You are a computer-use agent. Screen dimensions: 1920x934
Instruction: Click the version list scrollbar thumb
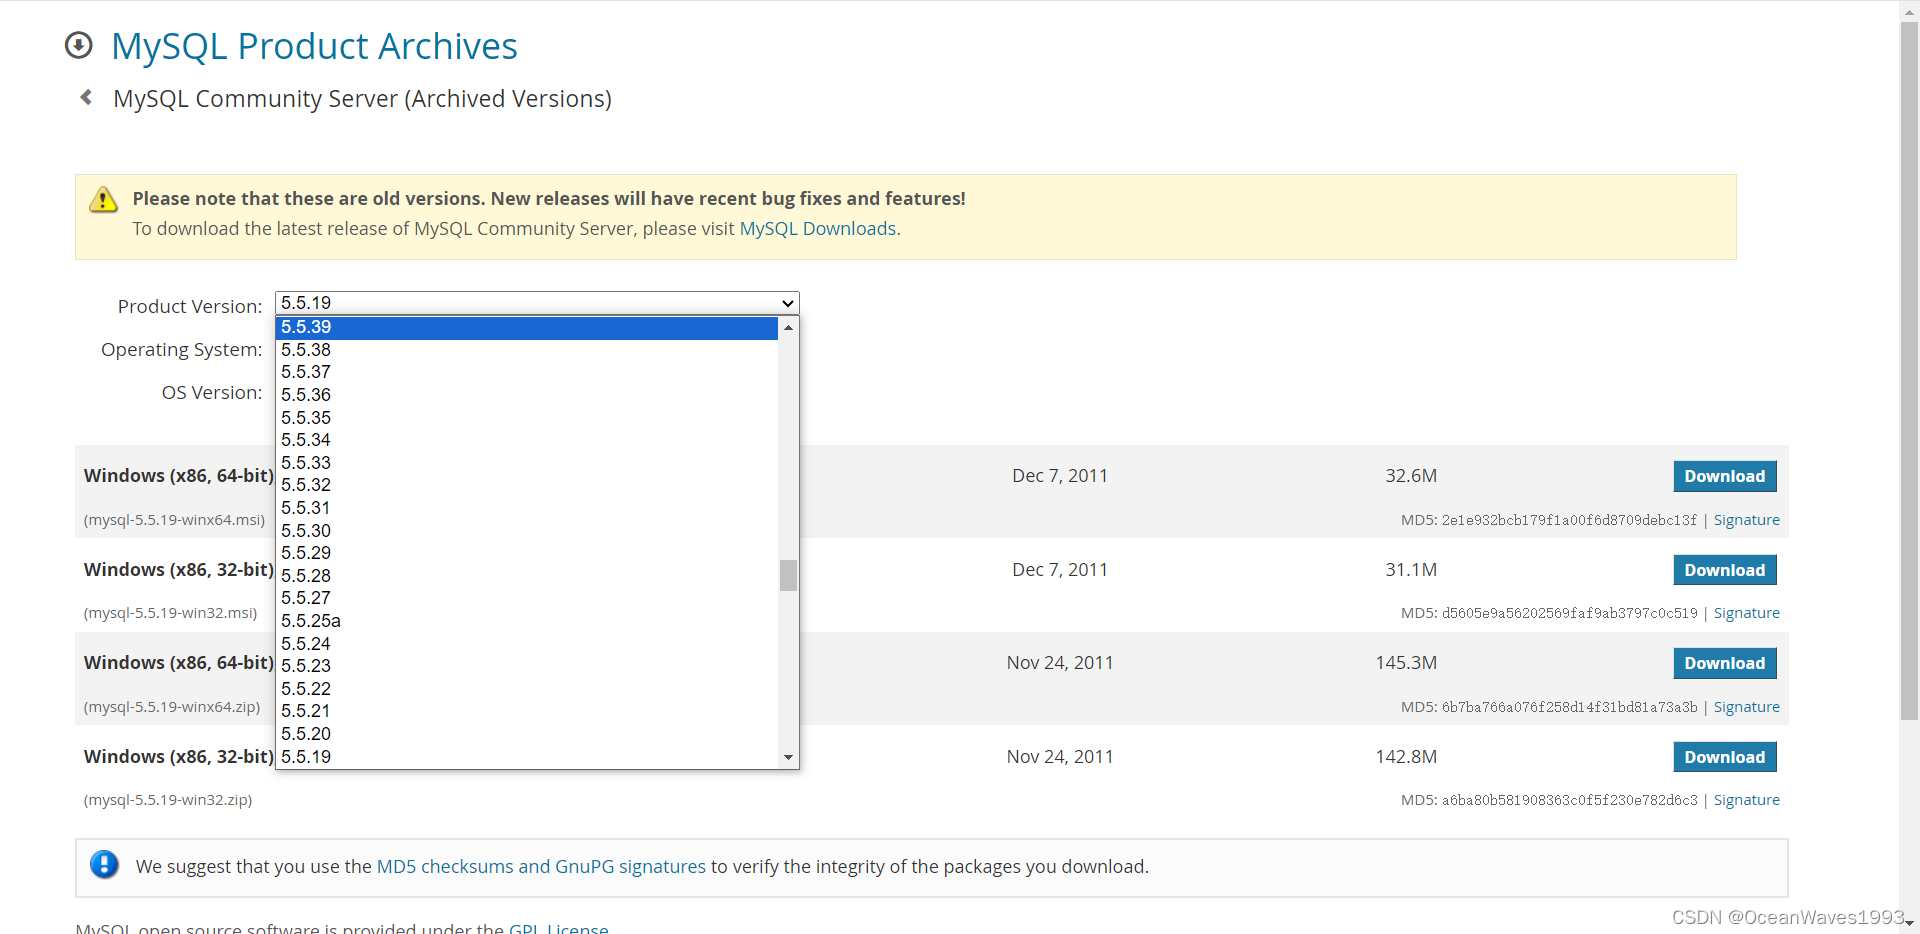[x=788, y=575]
